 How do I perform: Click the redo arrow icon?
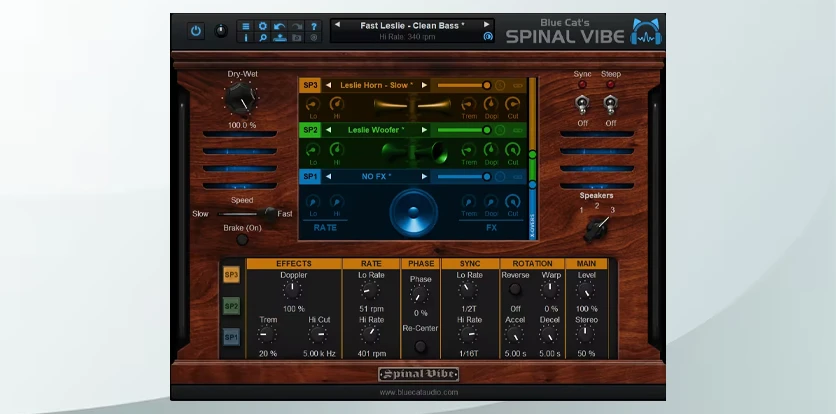tap(297, 26)
